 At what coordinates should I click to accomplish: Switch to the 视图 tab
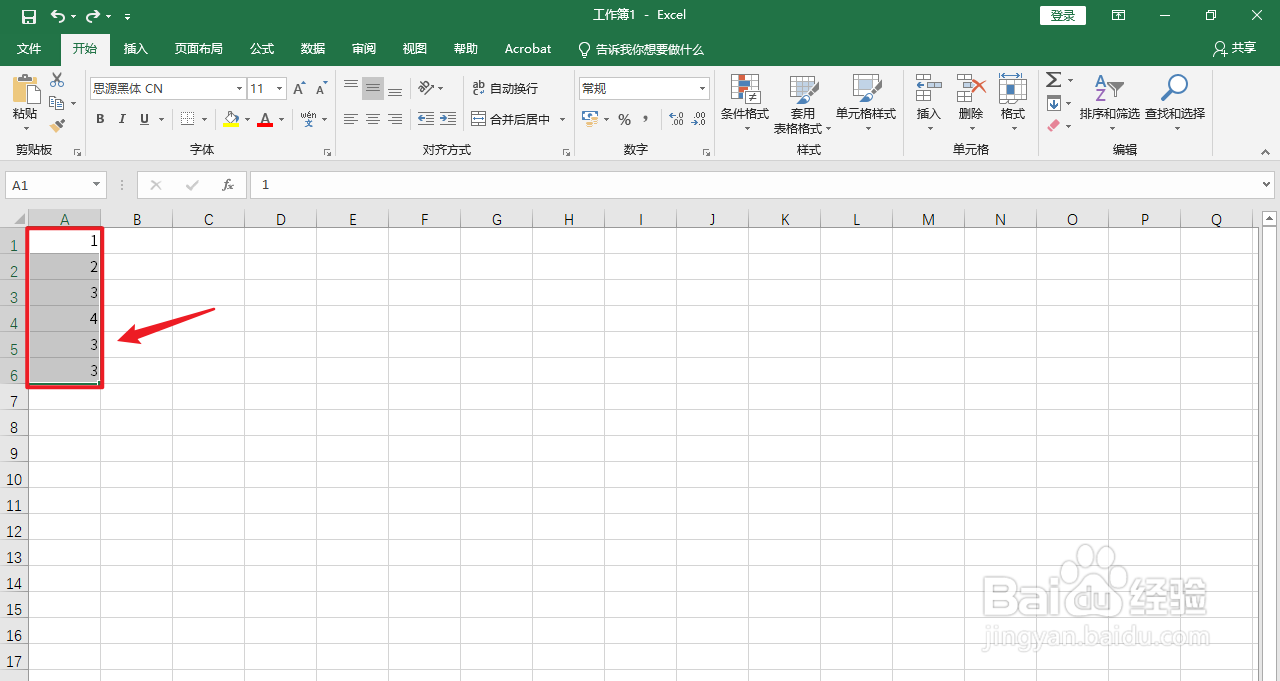pos(415,49)
